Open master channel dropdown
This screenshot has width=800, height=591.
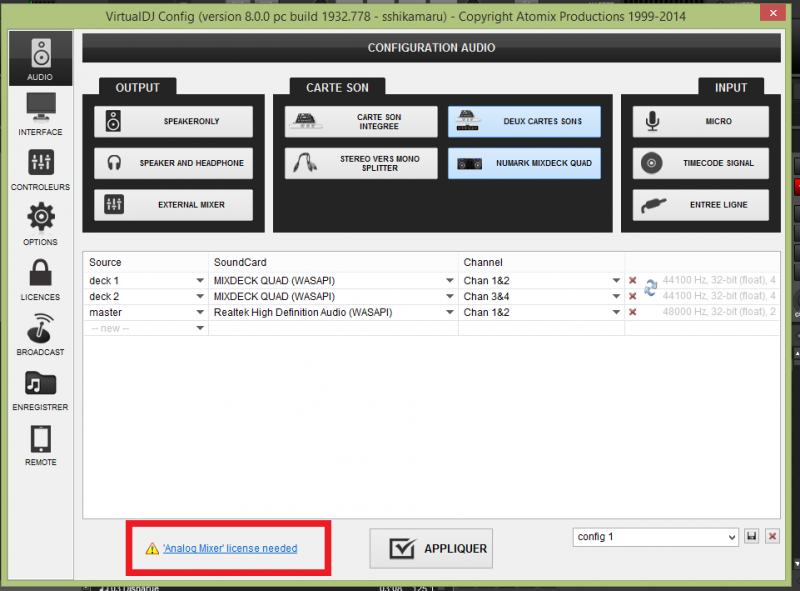[x=616, y=312]
